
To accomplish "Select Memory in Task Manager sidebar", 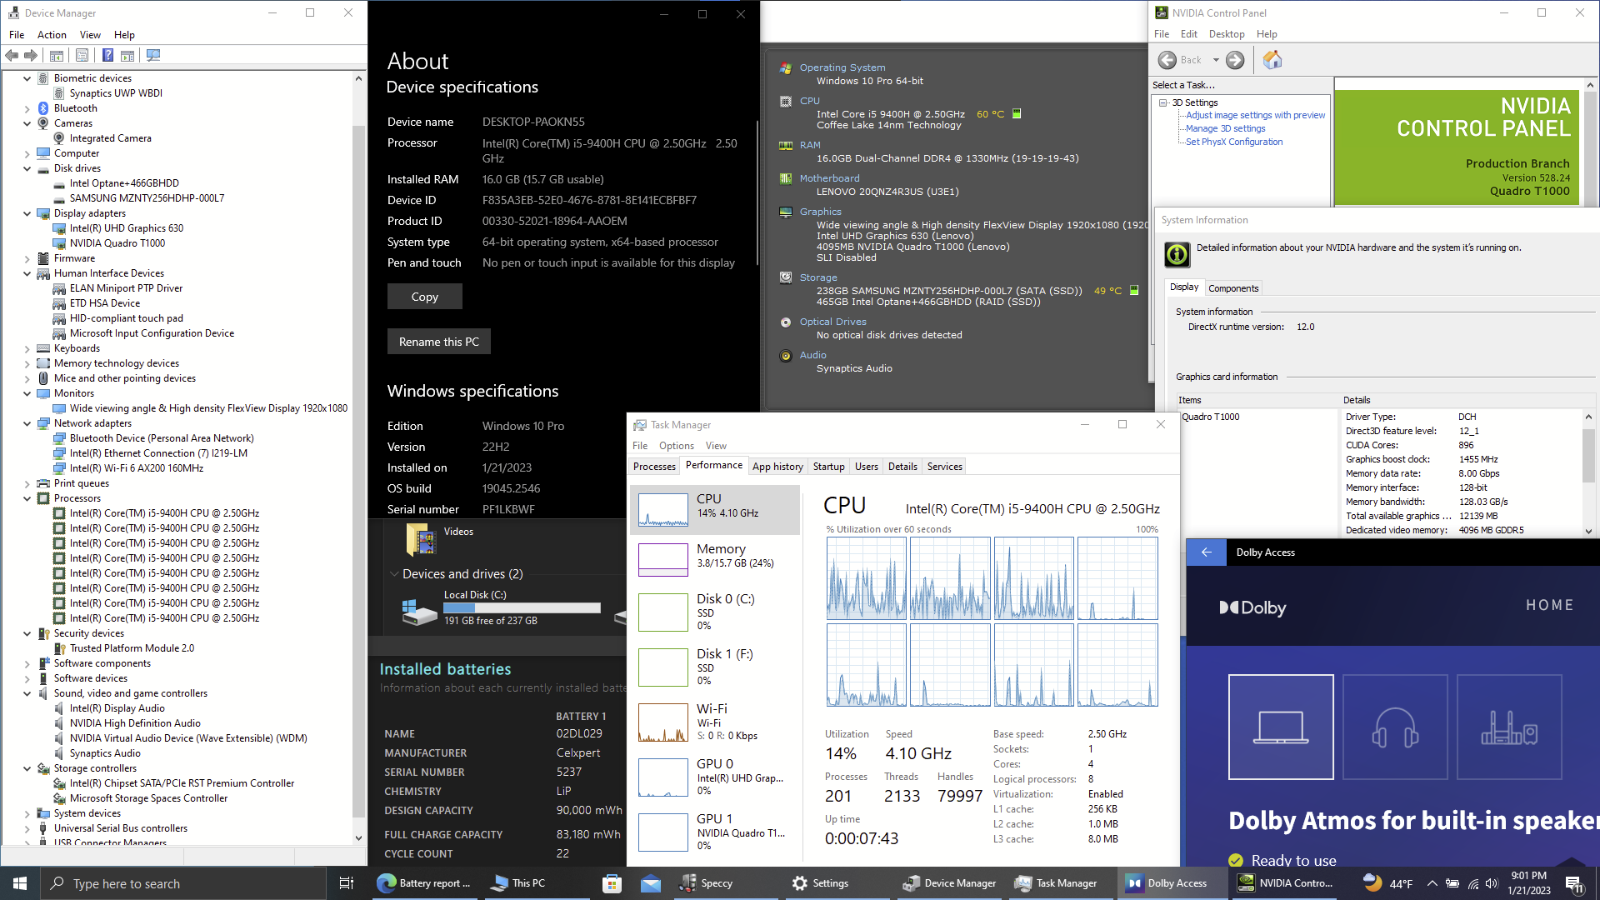I will (715, 558).
